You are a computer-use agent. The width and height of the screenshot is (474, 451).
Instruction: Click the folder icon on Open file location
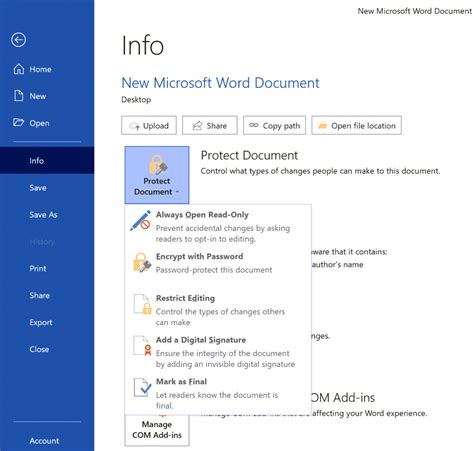click(x=323, y=126)
